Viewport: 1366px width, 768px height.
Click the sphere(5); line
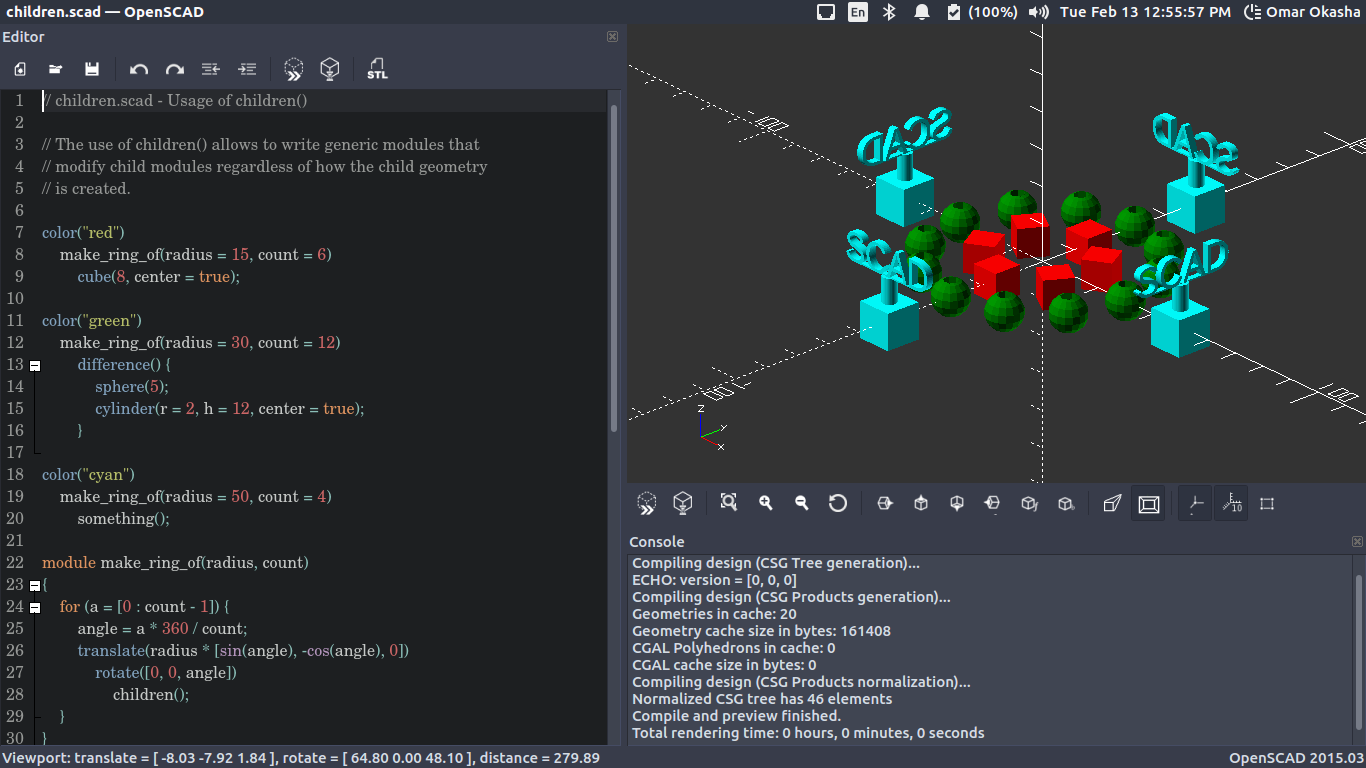coord(132,387)
